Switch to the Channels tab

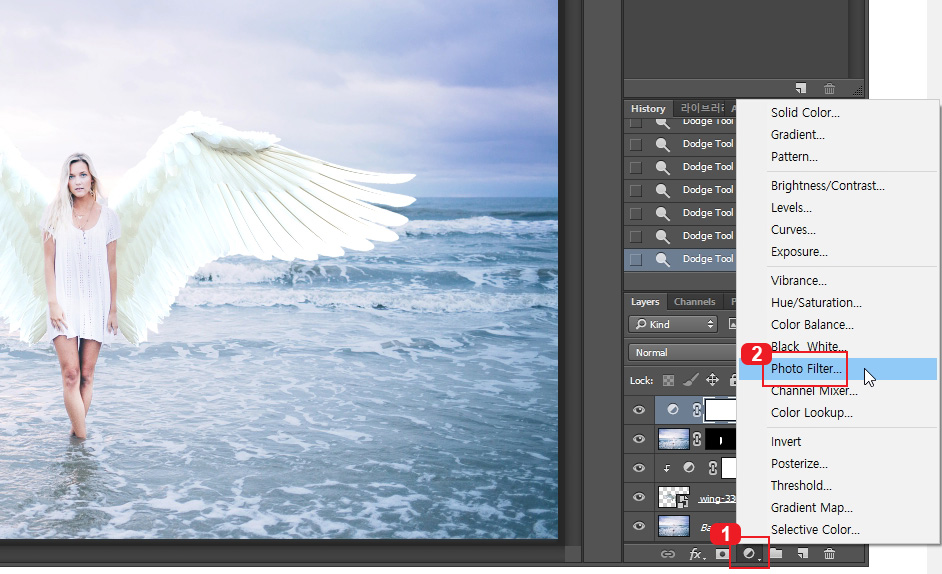point(694,302)
